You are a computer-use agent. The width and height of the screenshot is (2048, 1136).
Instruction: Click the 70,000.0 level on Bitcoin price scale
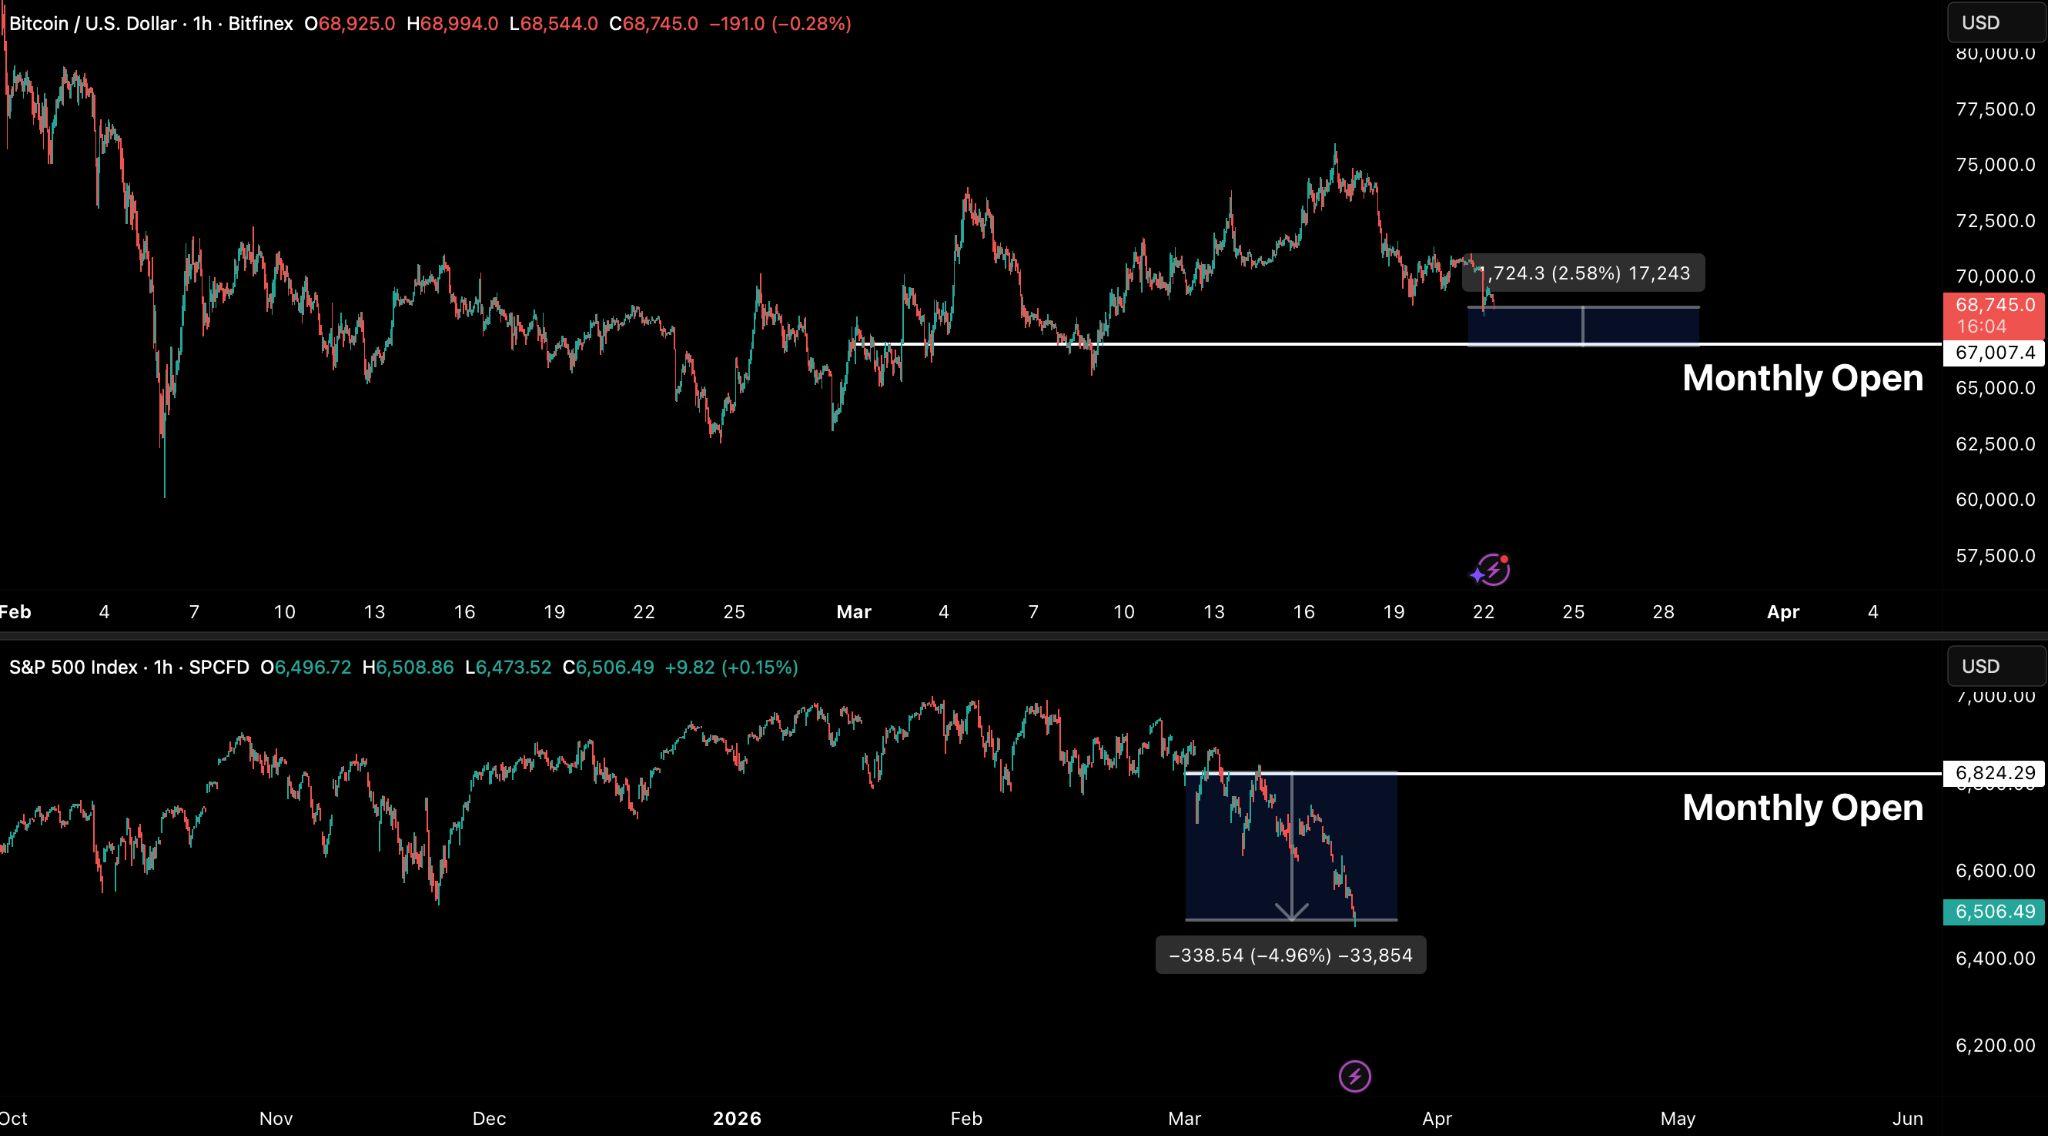[x=1994, y=276]
